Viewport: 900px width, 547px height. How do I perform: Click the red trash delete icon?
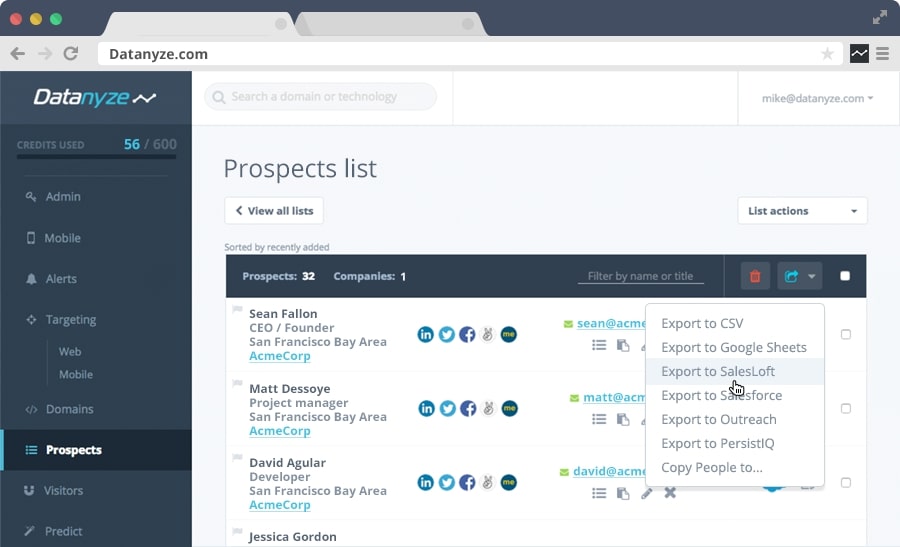[x=755, y=276]
